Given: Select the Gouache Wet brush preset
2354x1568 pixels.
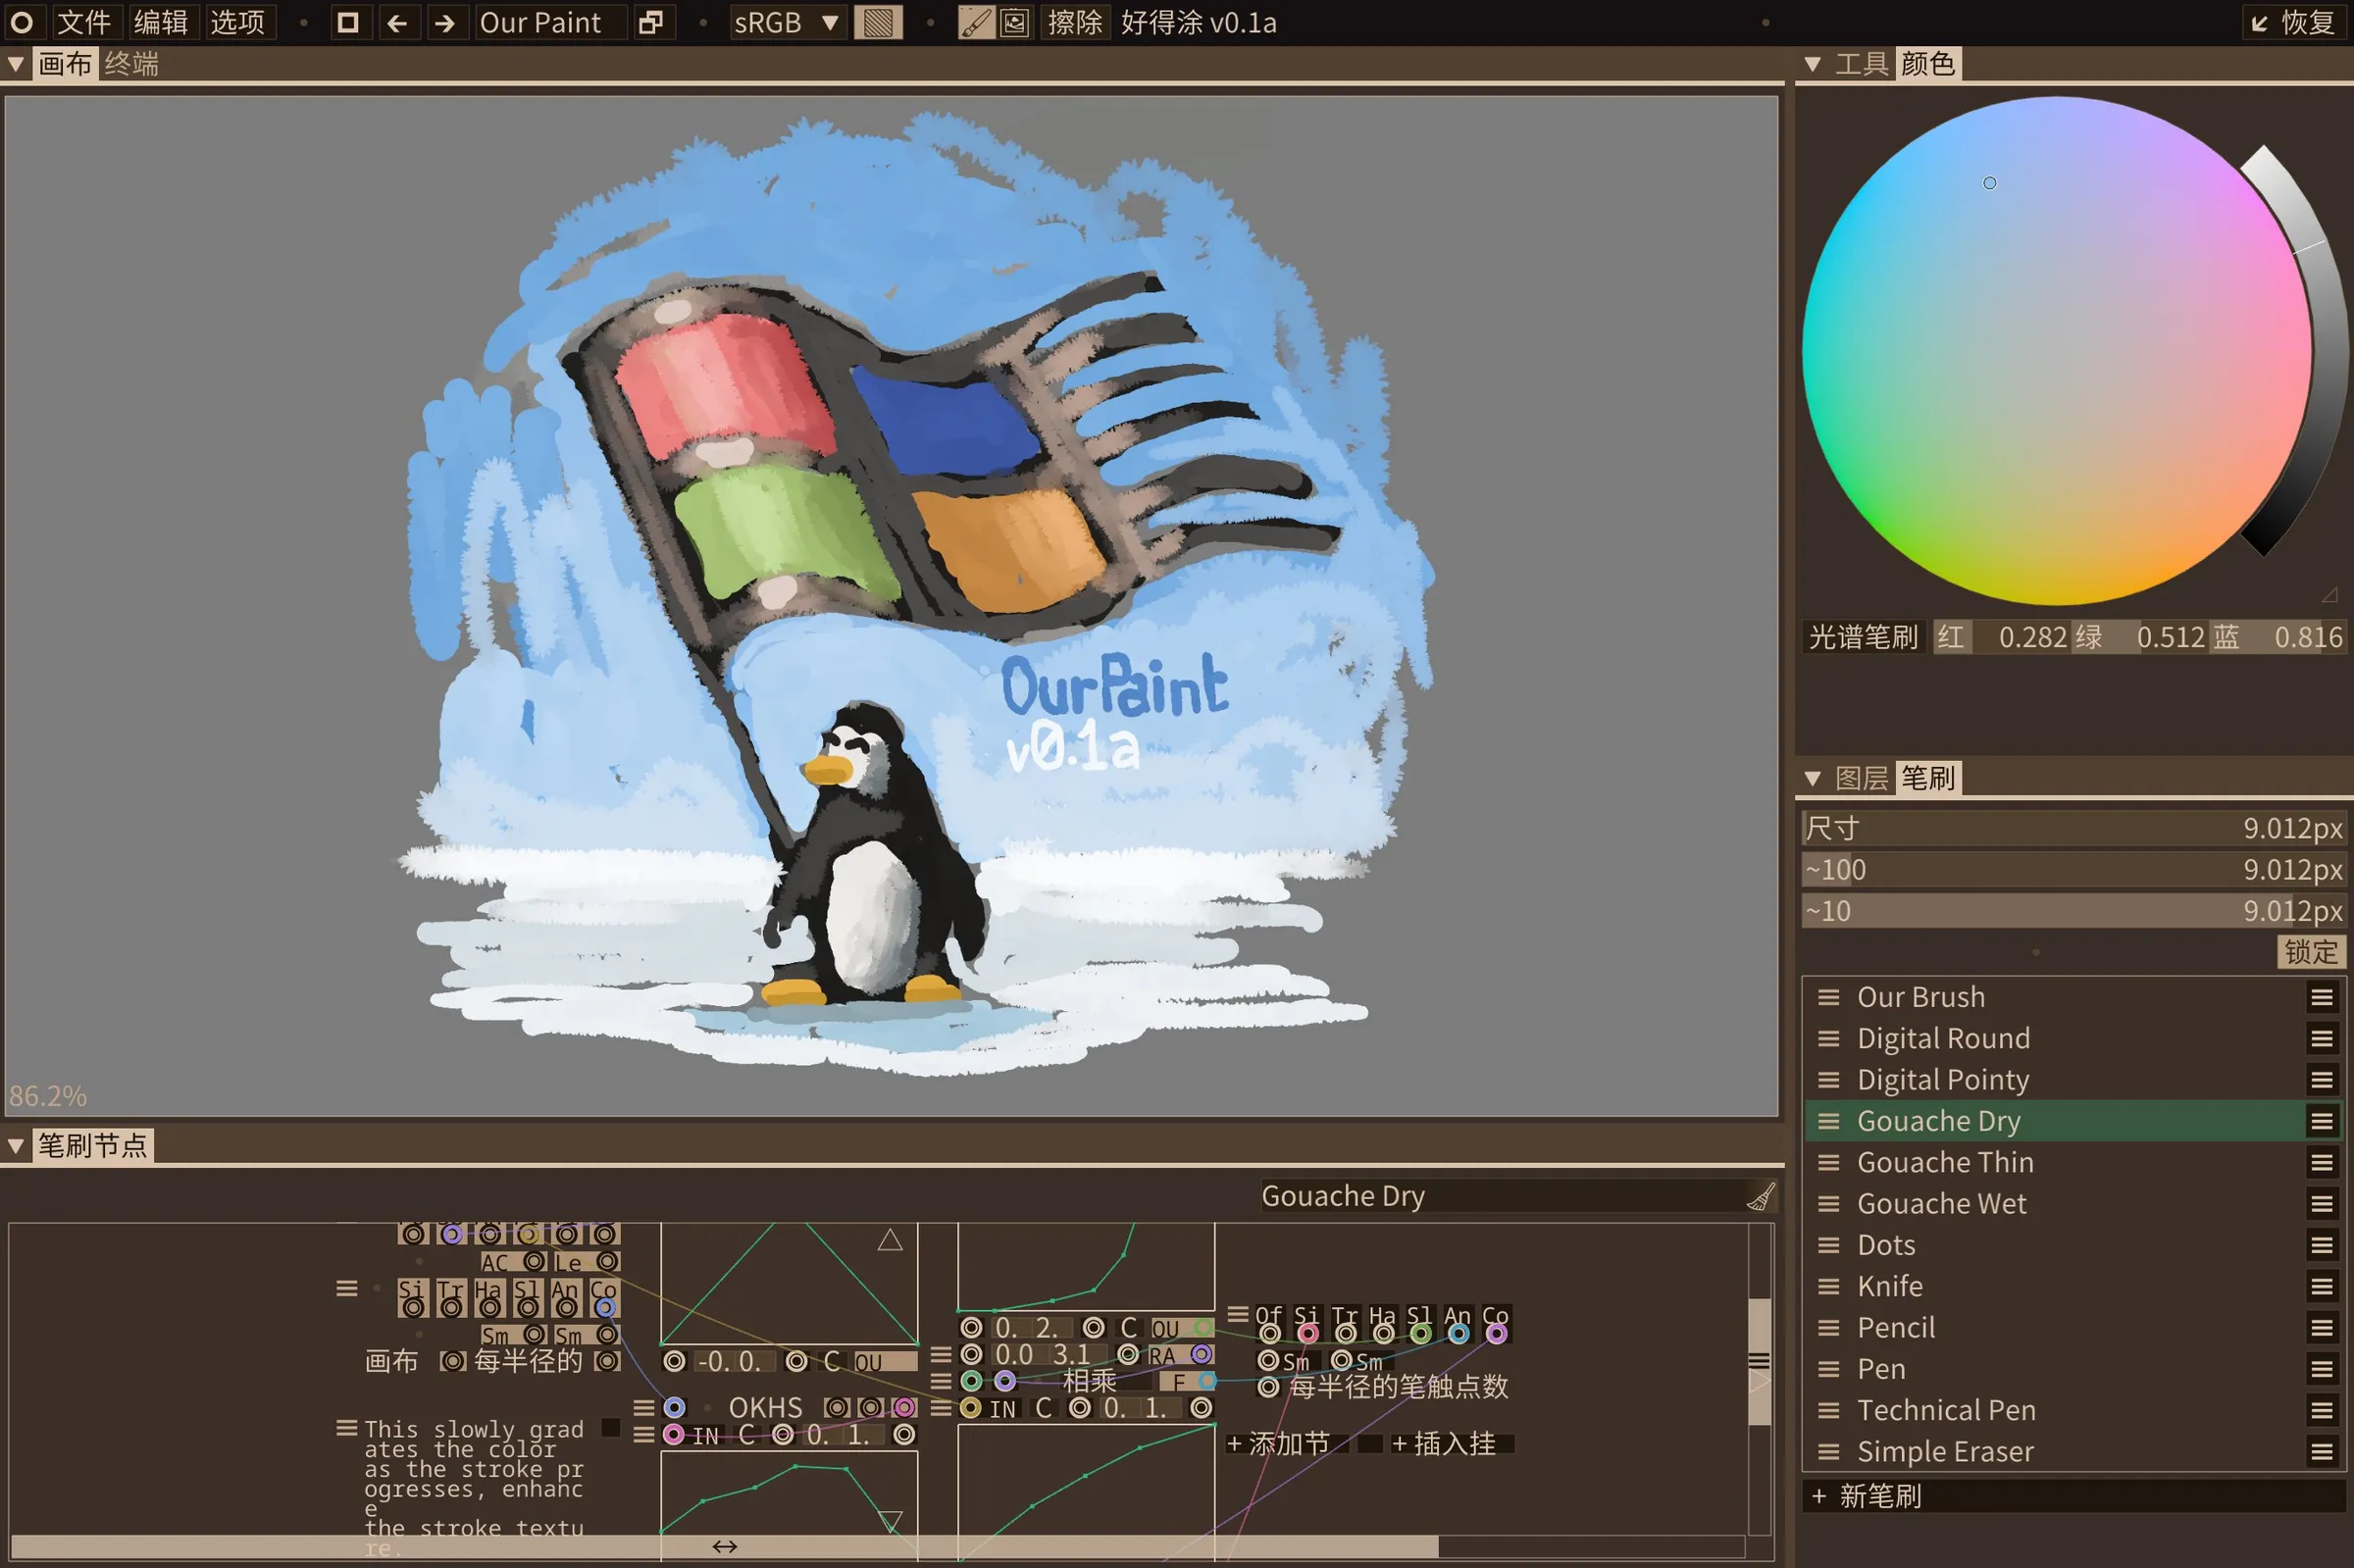Looking at the screenshot, I should pos(1941,1203).
